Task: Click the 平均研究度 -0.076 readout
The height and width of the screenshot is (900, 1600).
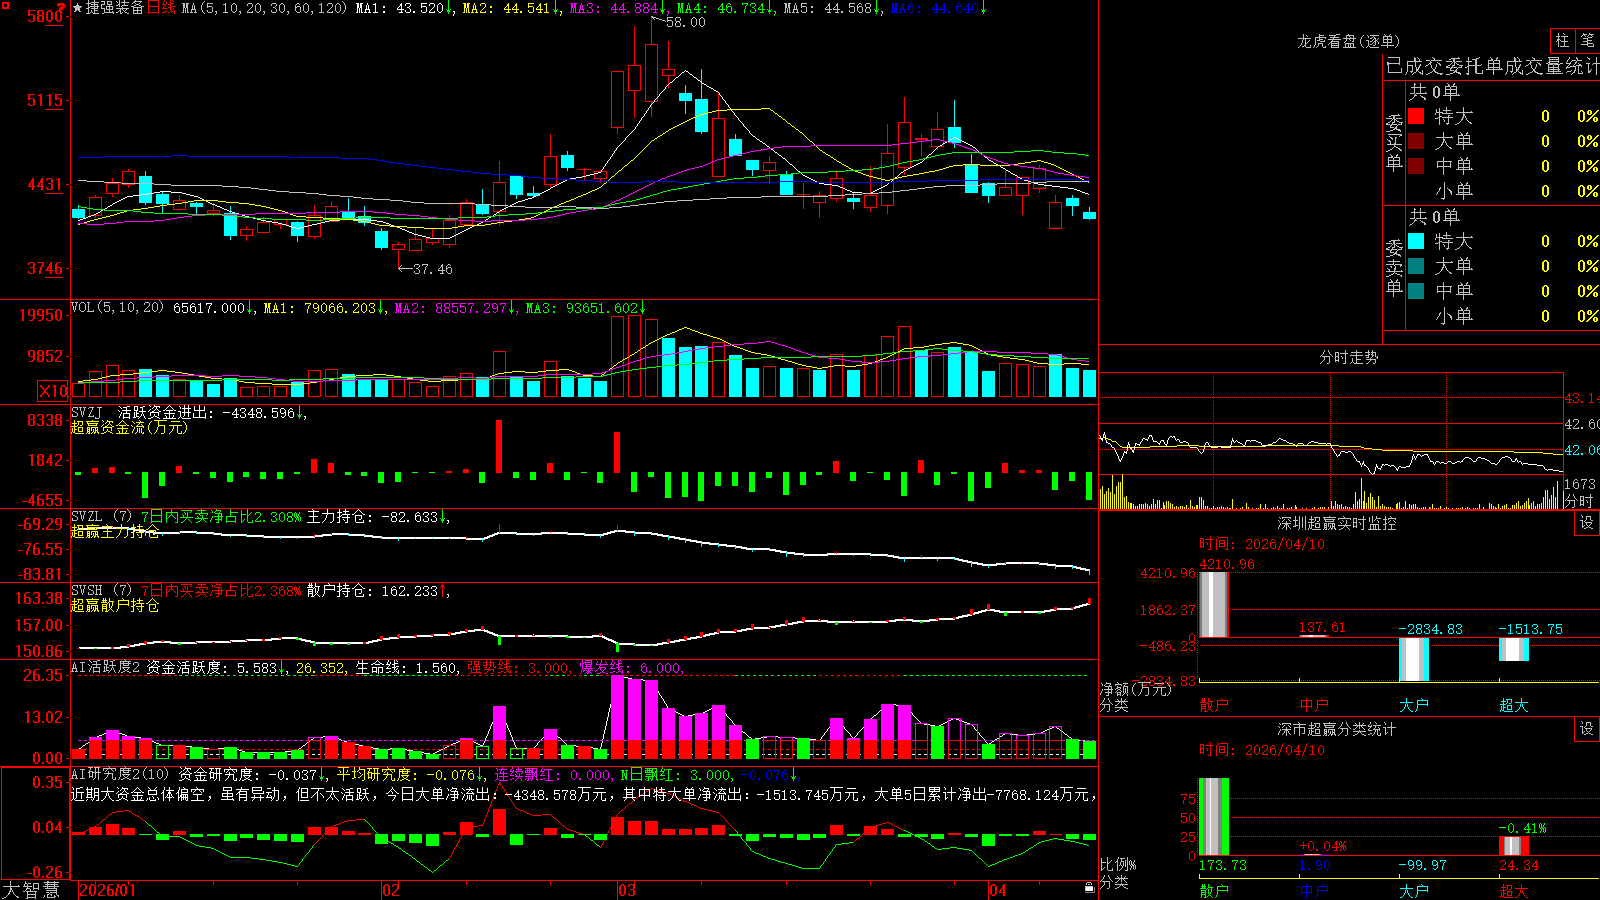Action: pos(405,774)
